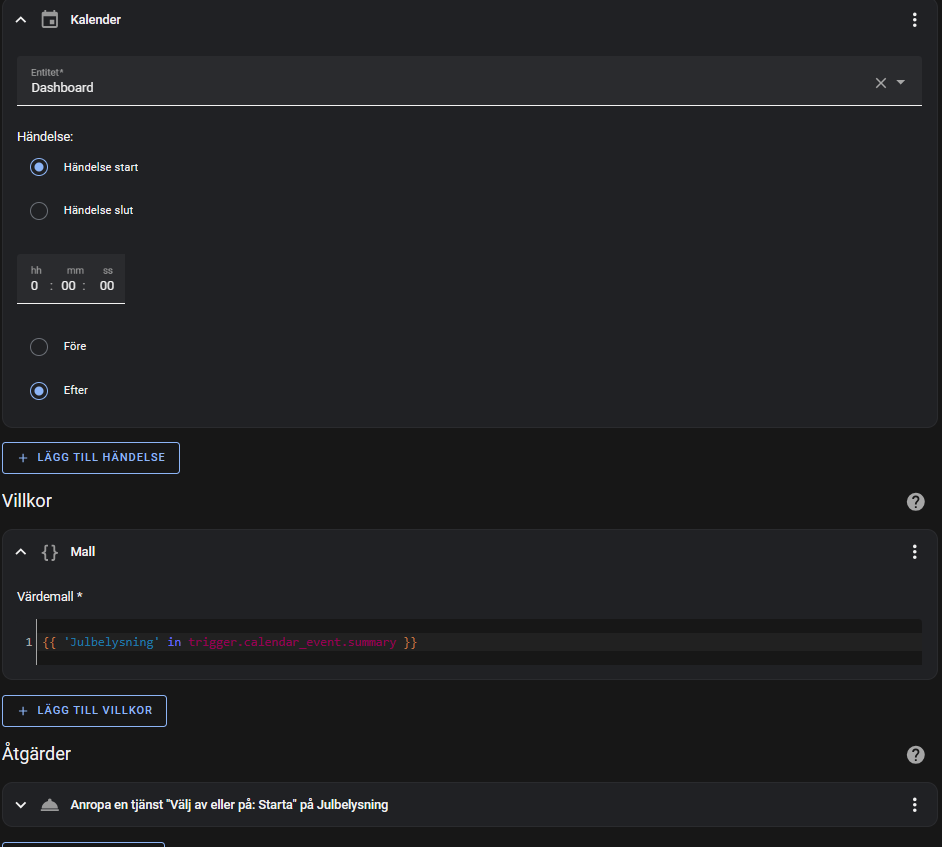Open help for the Villkor section
This screenshot has height=847, width=942.
[915, 502]
